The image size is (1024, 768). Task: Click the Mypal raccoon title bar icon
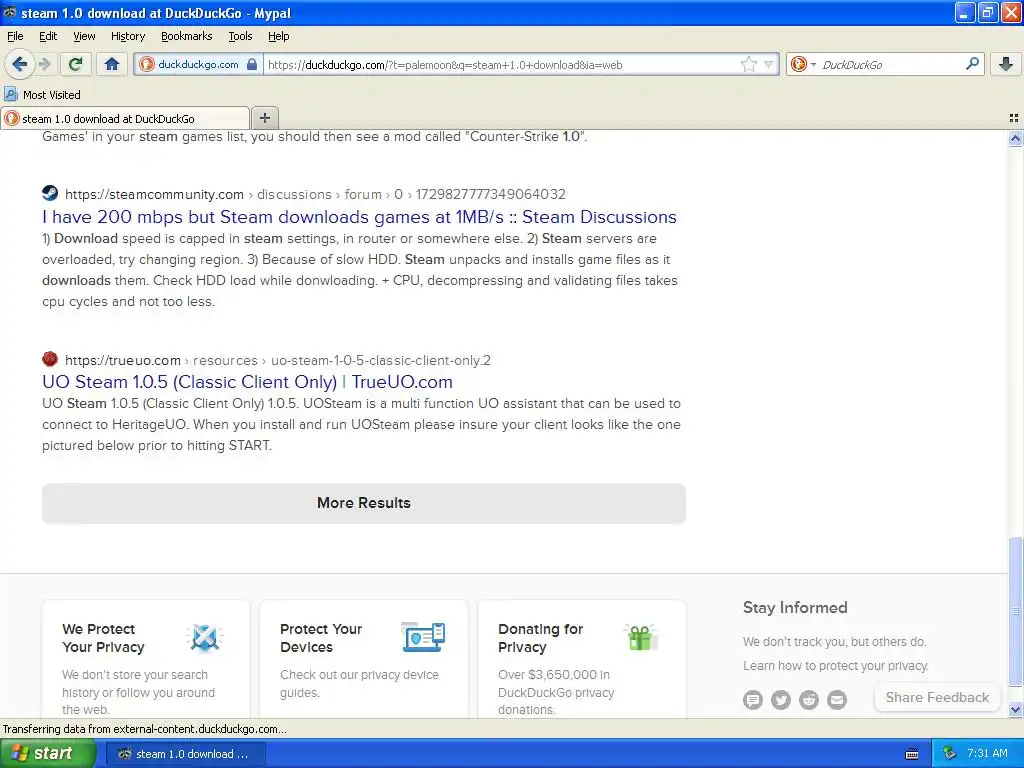pyautogui.click(x=10, y=12)
